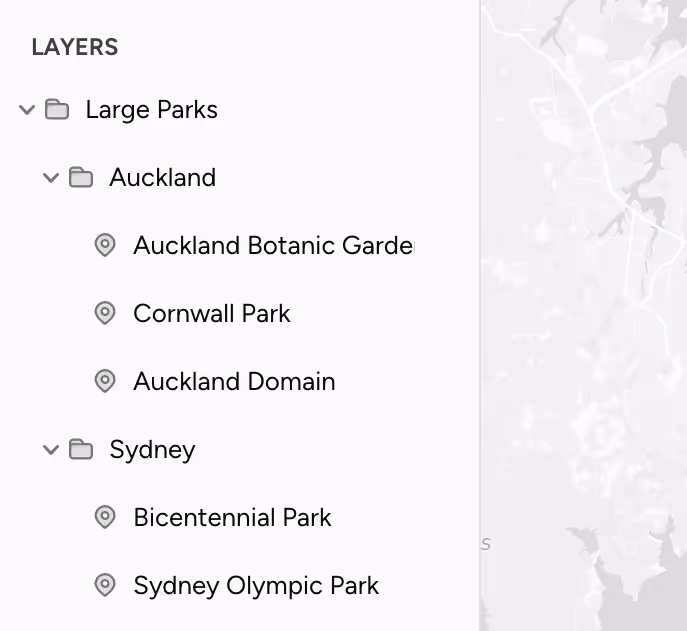Collapse the Auckland folder chevron
Image resolution: width=687 pixels, height=631 pixels.
tap(51, 178)
